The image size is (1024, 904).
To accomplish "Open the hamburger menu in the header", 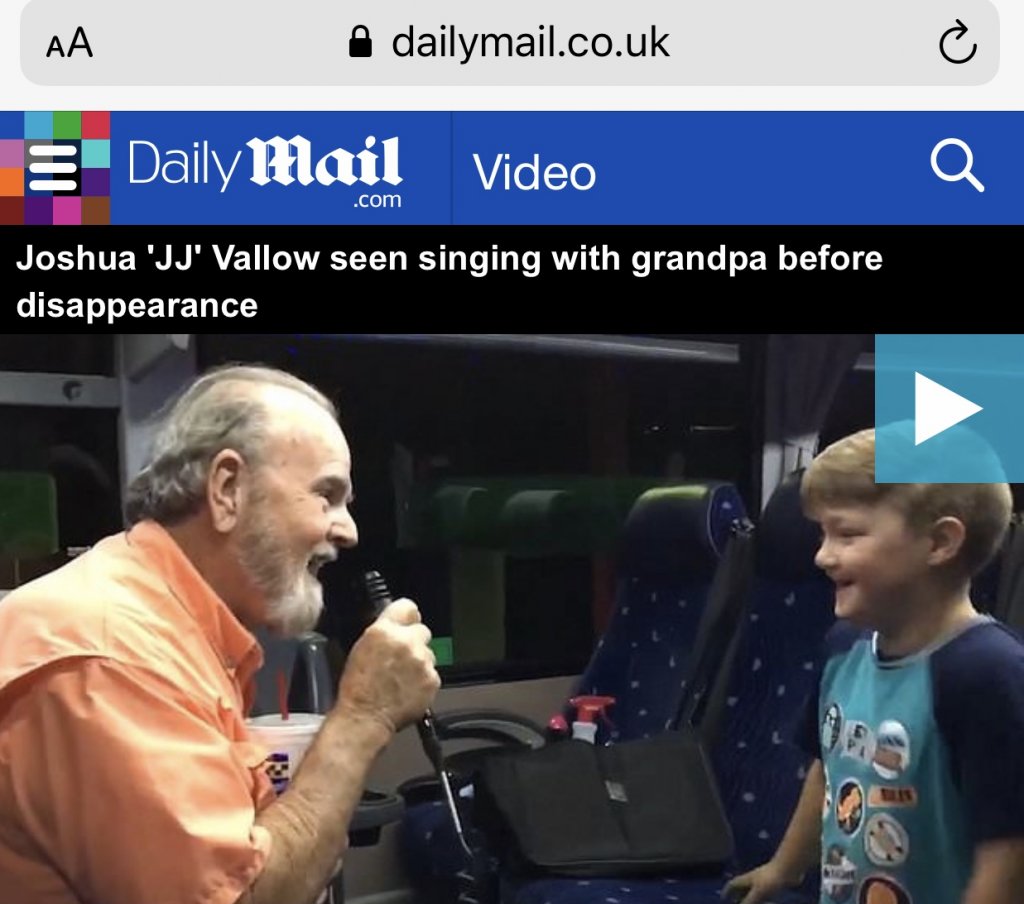I will click(53, 168).
